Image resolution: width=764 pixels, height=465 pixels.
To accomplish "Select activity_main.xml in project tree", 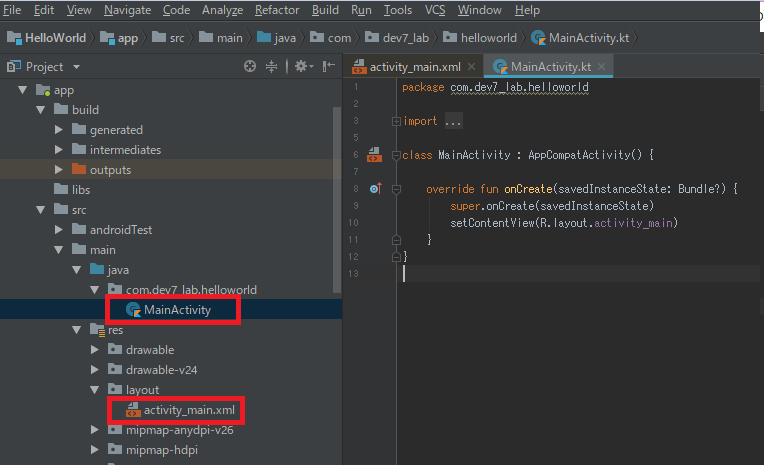I will tap(180, 410).
